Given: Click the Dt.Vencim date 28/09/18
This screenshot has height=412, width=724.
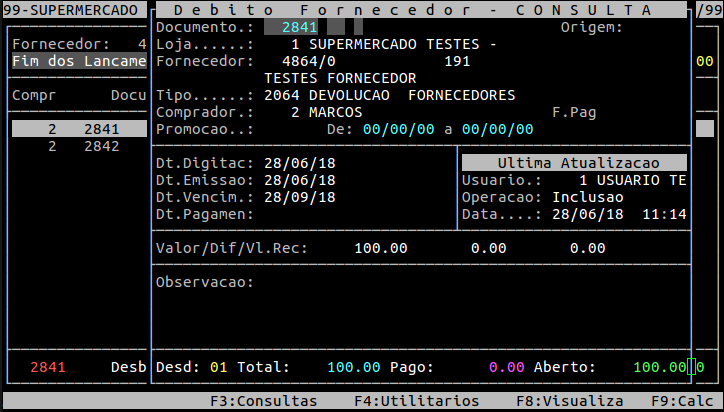Looking at the screenshot, I should tap(300, 197).
